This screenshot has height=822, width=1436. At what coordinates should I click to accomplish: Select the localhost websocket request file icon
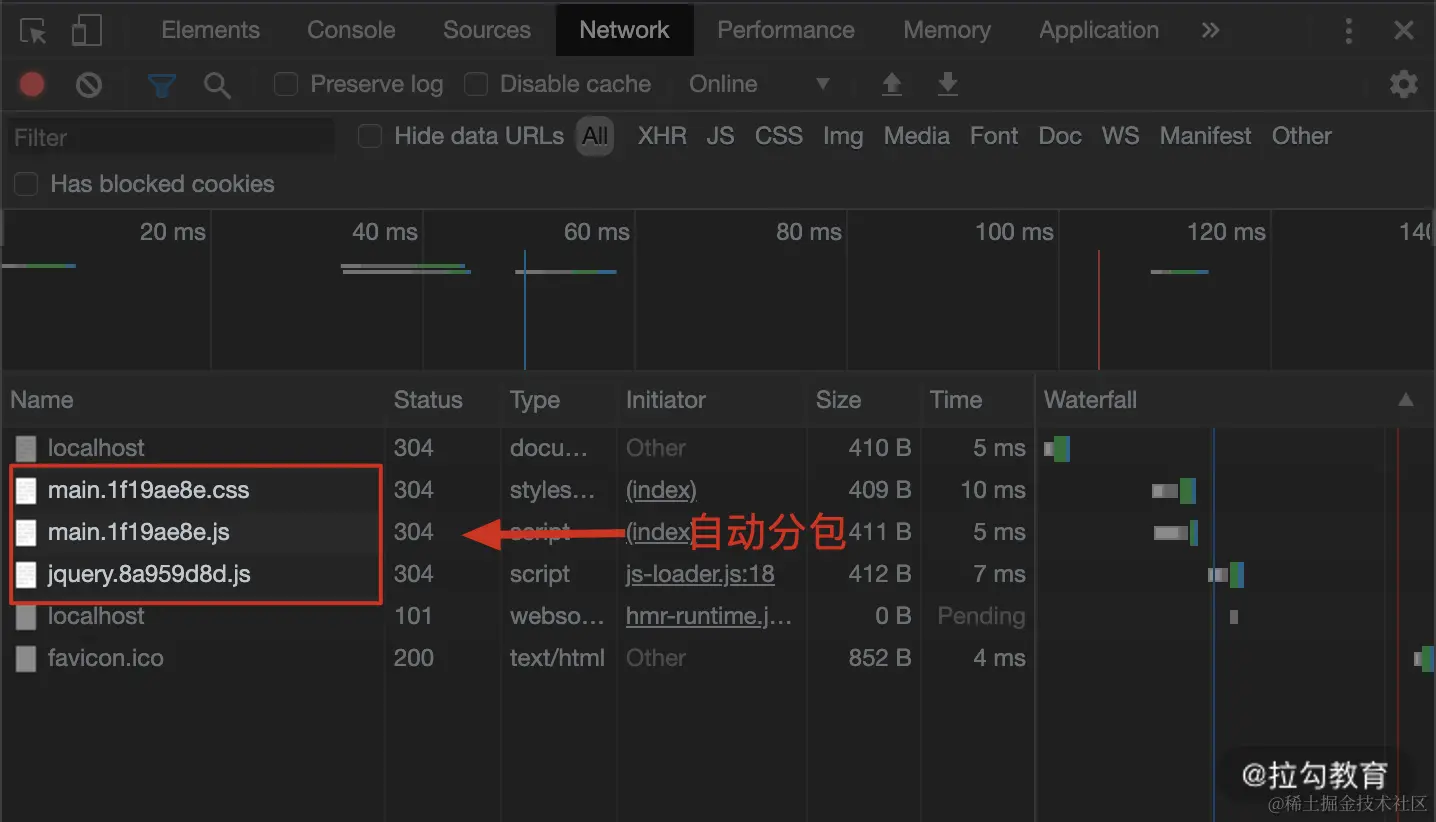coord(26,616)
